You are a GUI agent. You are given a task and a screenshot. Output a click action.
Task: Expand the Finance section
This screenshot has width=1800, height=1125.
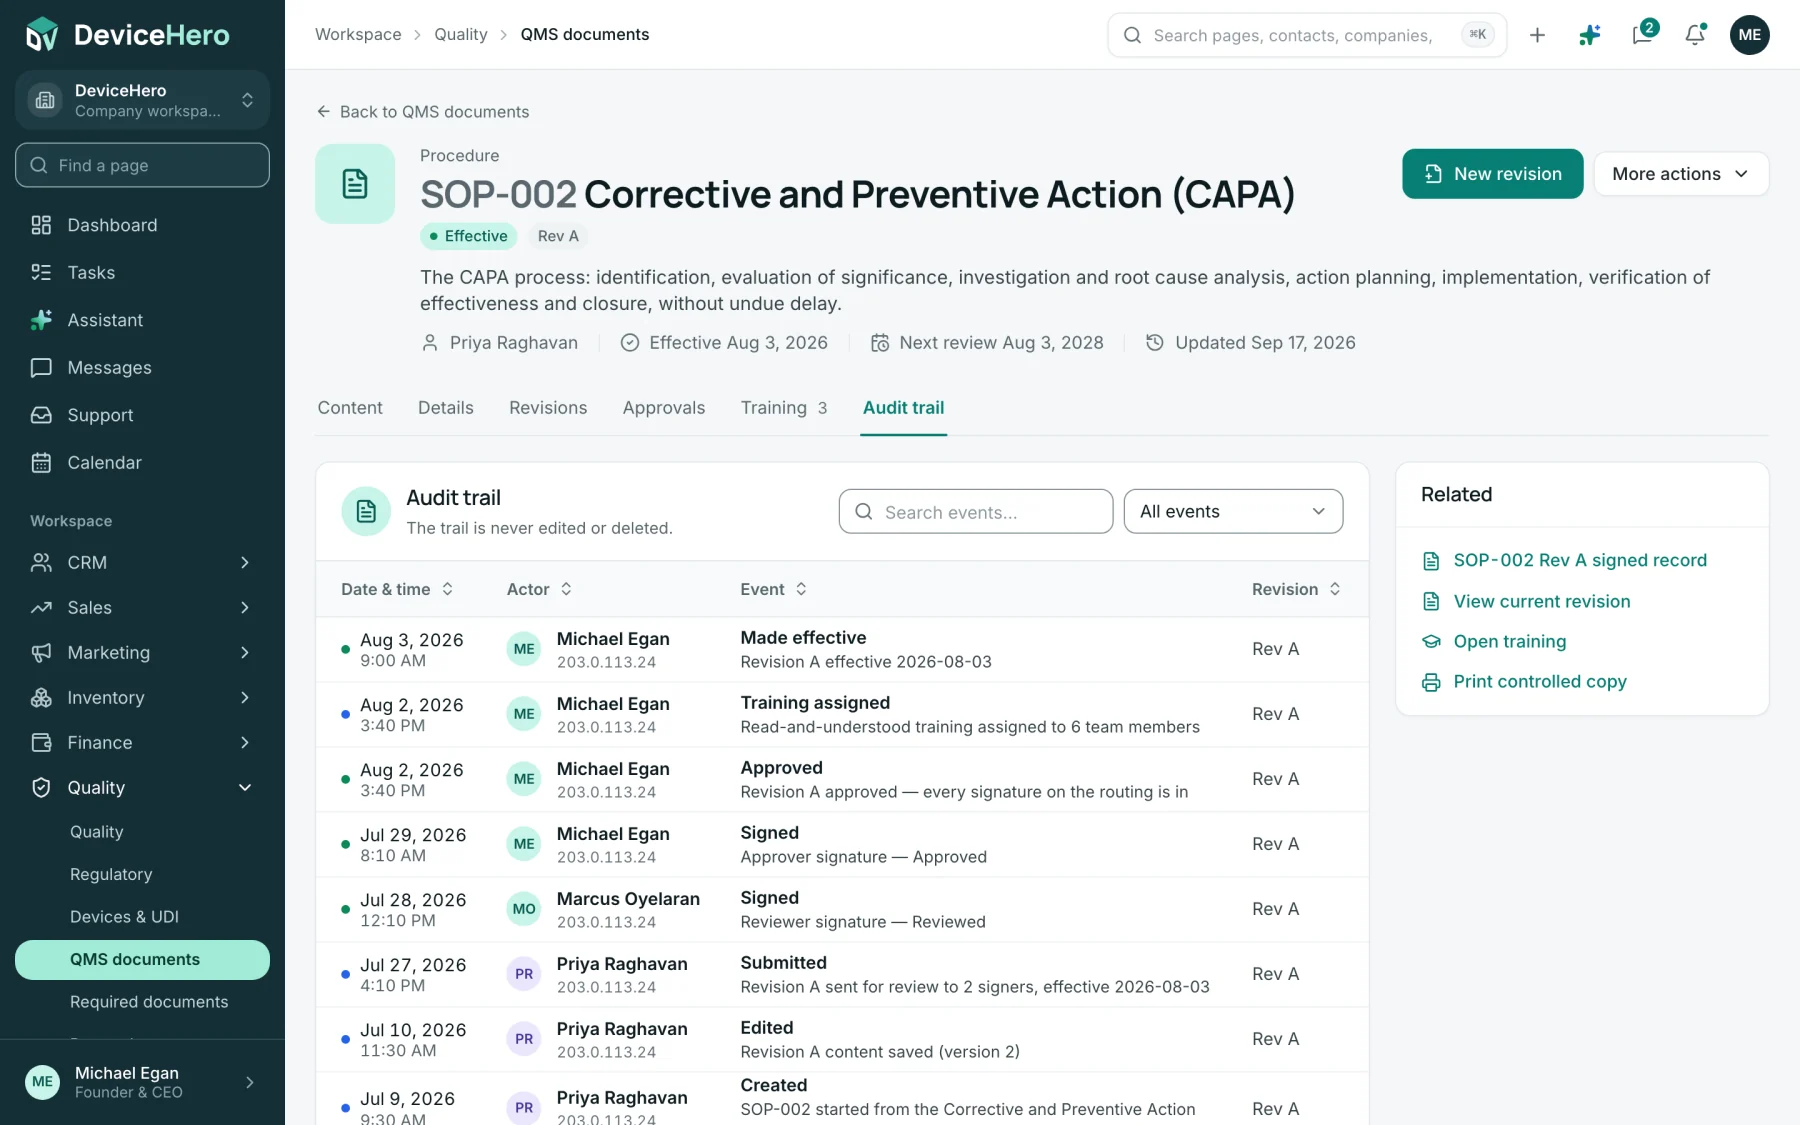pyautogui.click(x=142, y=742)
